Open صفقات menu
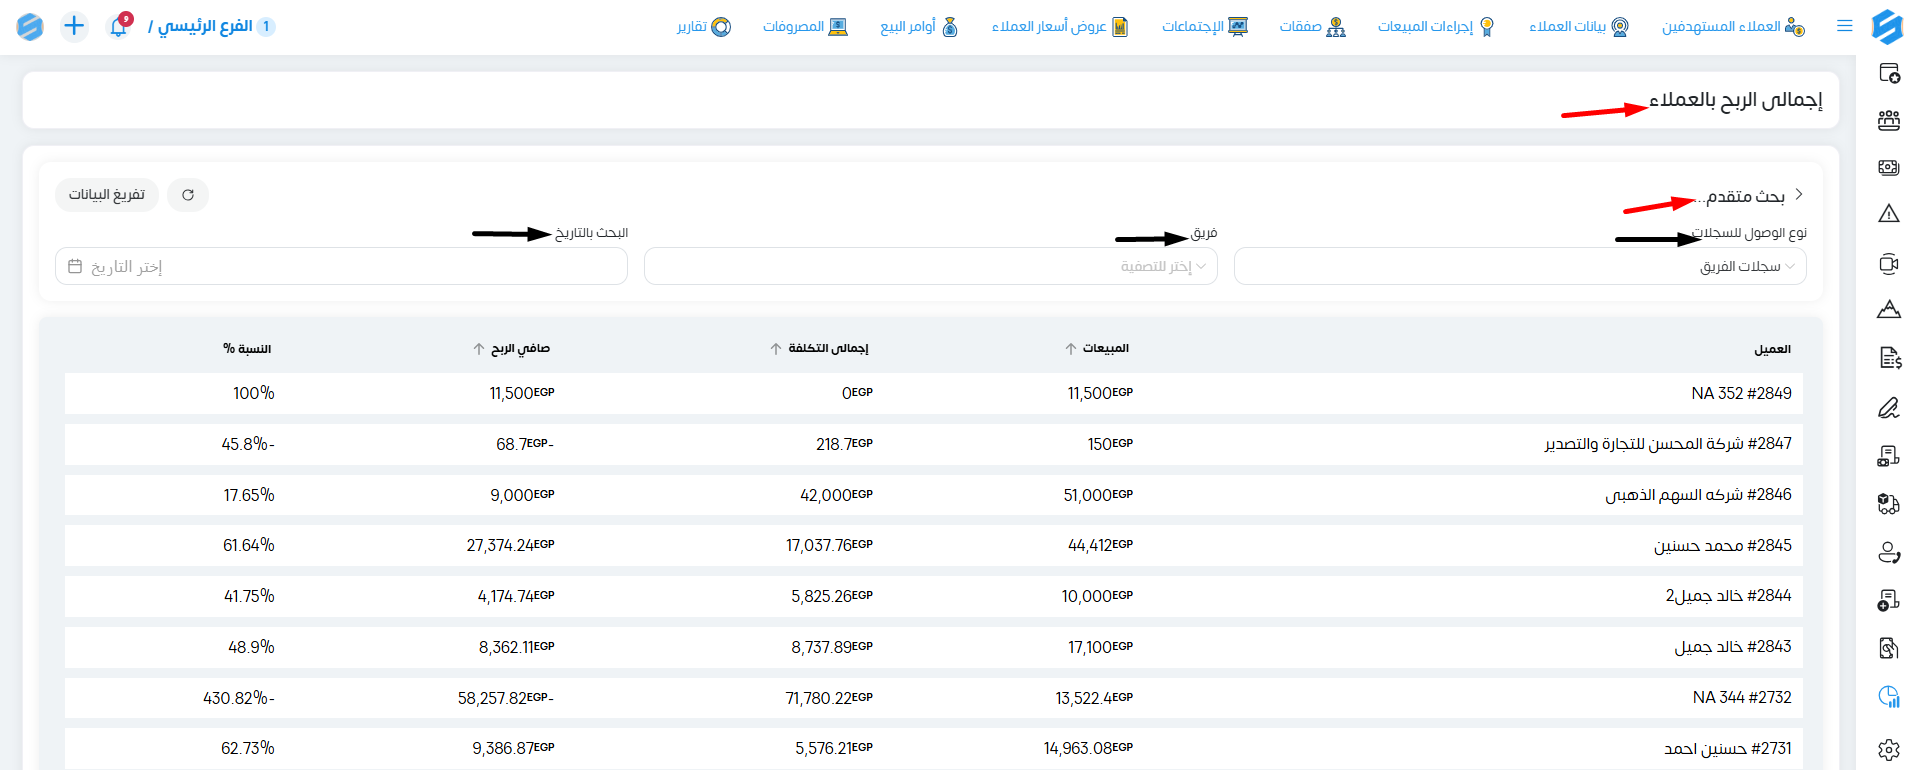Image resolution: width=1919 pixels, height=770 pixels. (x=1312, y=26)
